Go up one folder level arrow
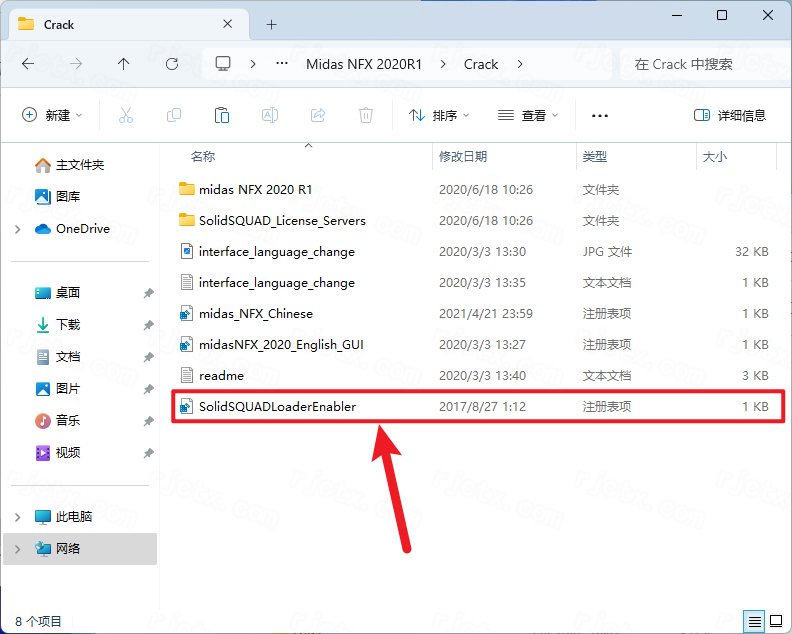 point(123,64)
